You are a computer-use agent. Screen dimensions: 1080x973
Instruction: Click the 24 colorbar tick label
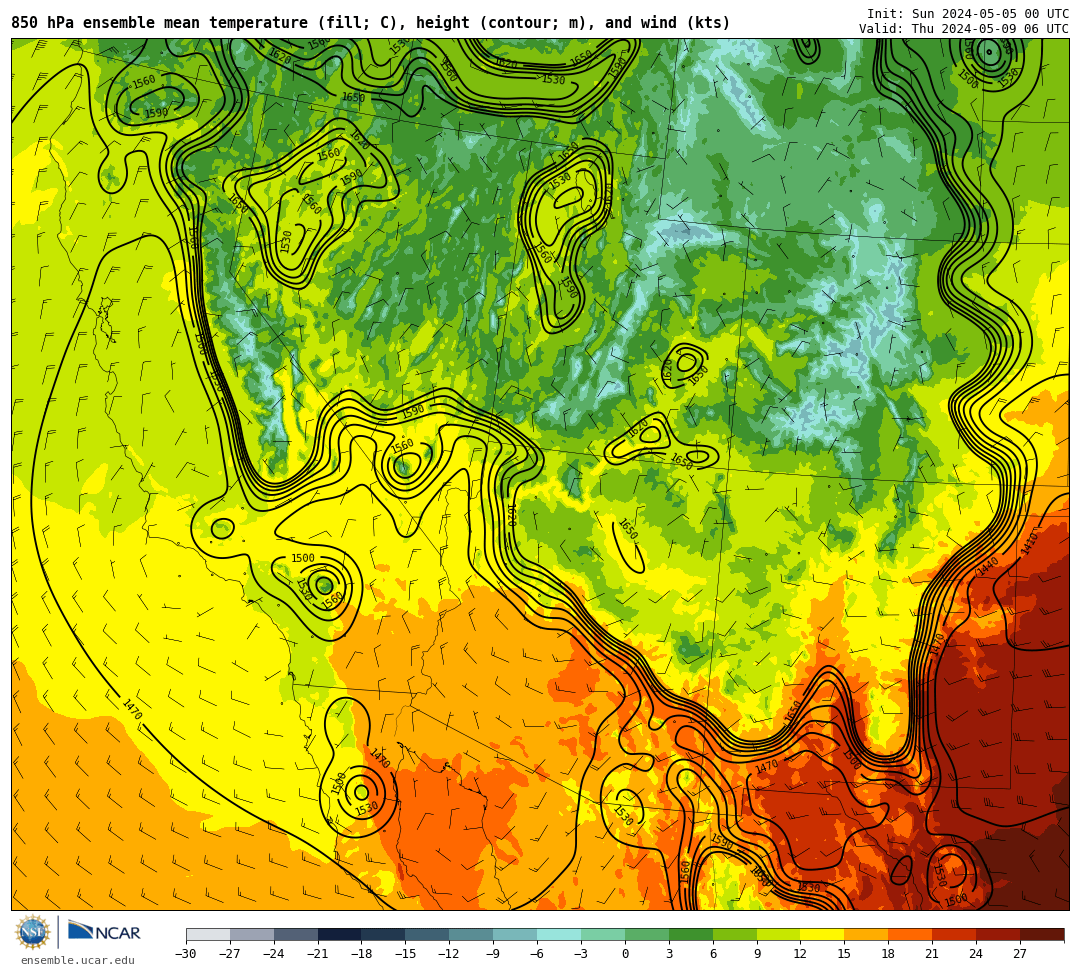977,954
